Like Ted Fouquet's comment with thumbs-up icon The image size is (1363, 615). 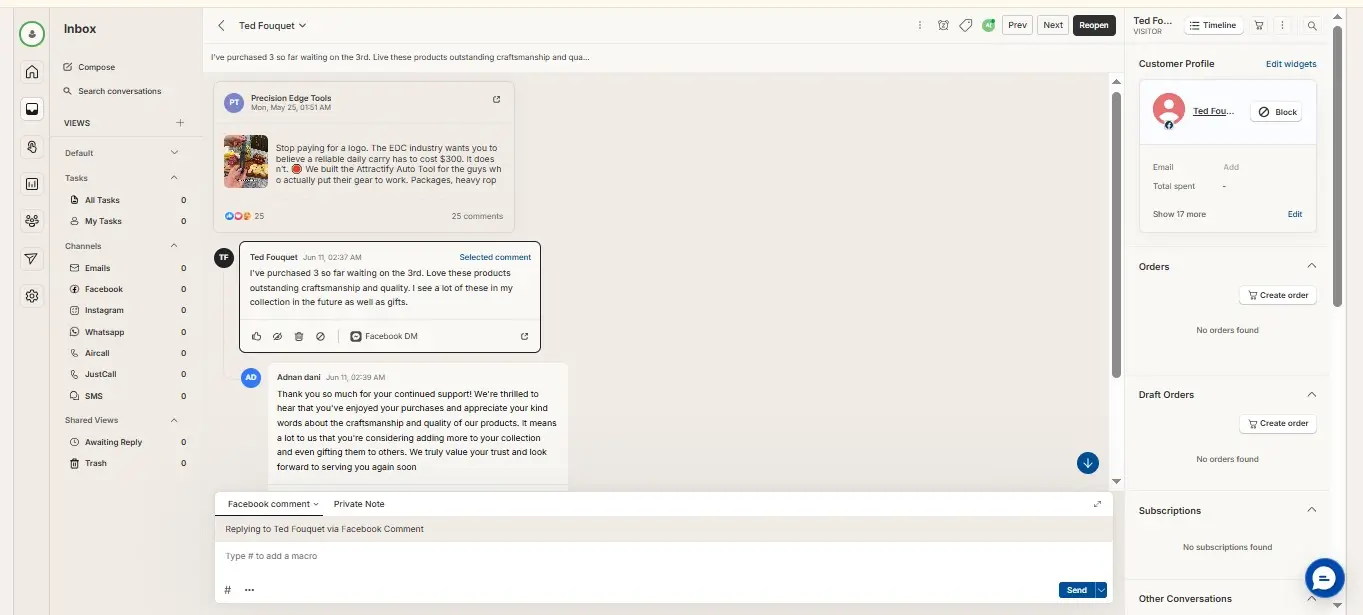pos(257,336)
